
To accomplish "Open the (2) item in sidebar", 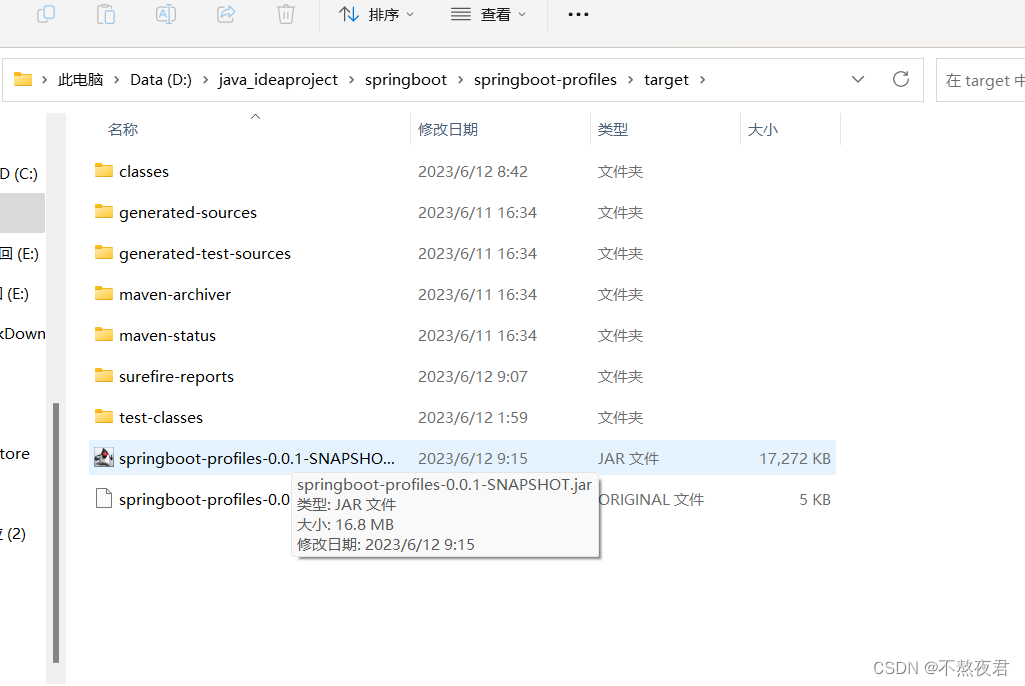I will [x=13, y=534].
